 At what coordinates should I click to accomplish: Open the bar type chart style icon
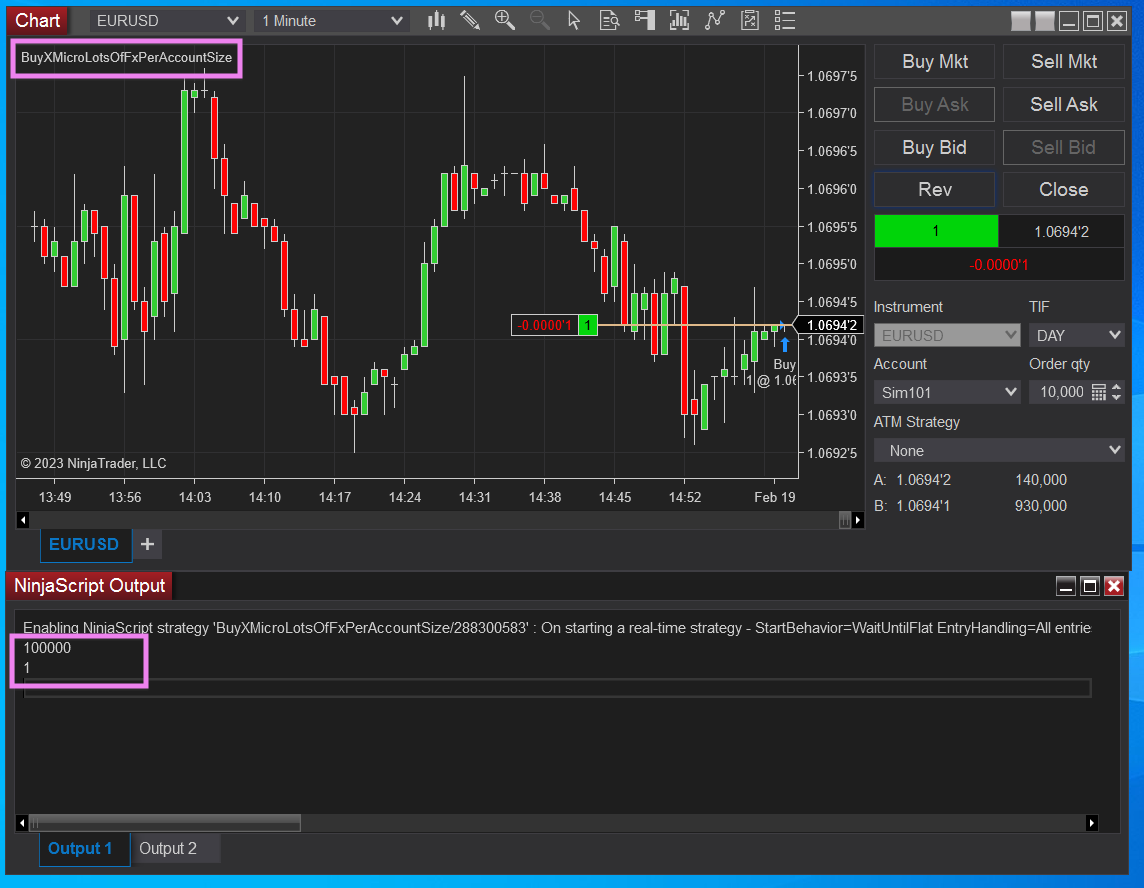click(x=436, y=20)
